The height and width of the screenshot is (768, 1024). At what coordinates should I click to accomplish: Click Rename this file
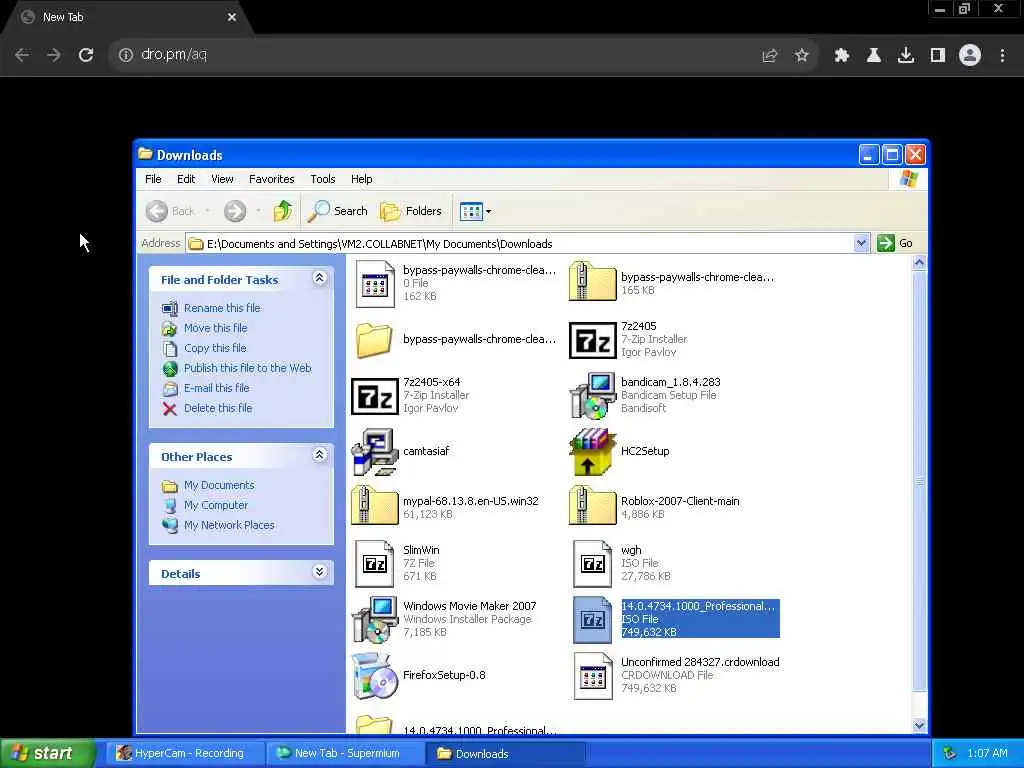(x=221, y=308)
